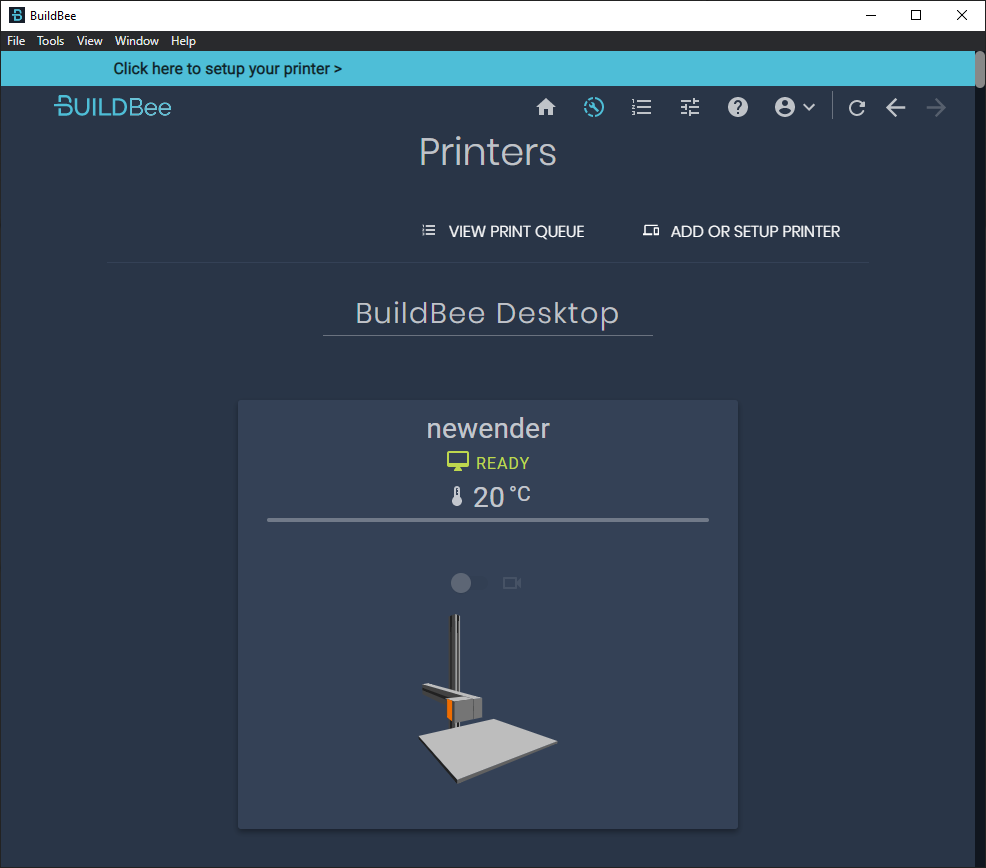The height and width of the screenshot is (868, 986).
Task: Open the Help menu
Action: 183,41
